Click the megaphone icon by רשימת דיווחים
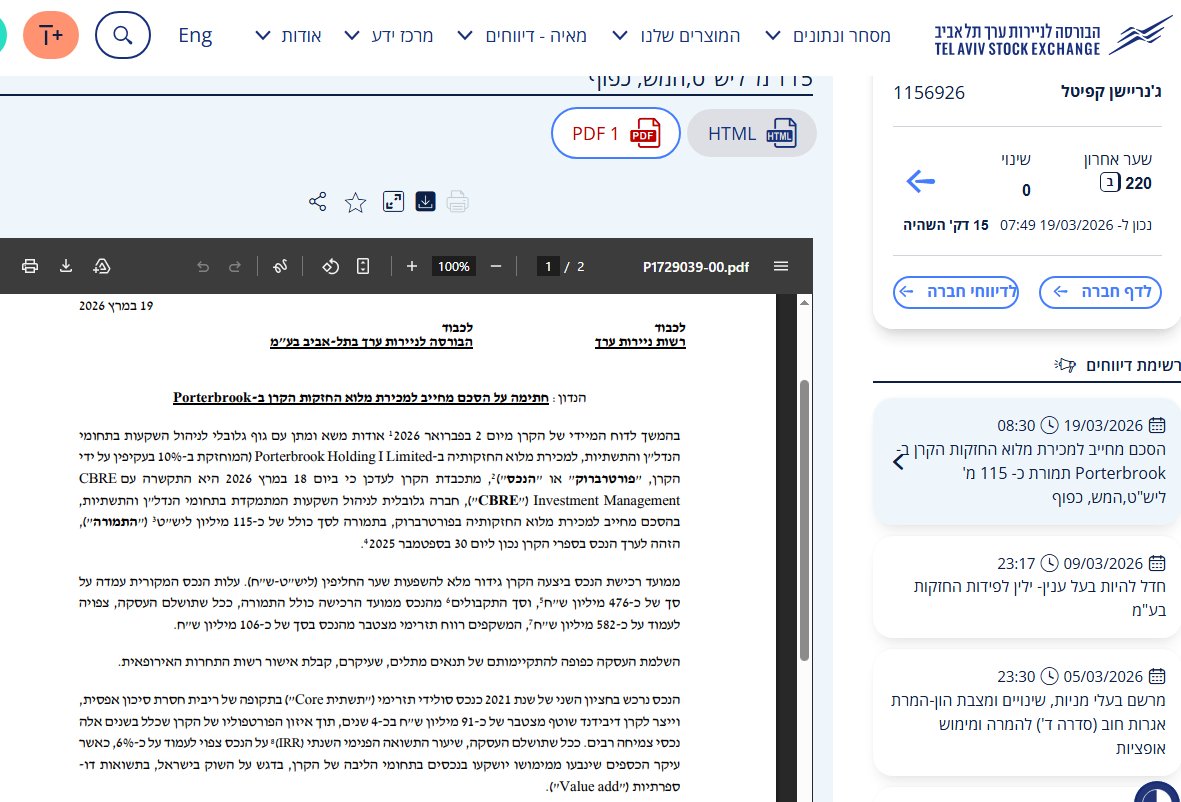 (x=1065, y=365)
